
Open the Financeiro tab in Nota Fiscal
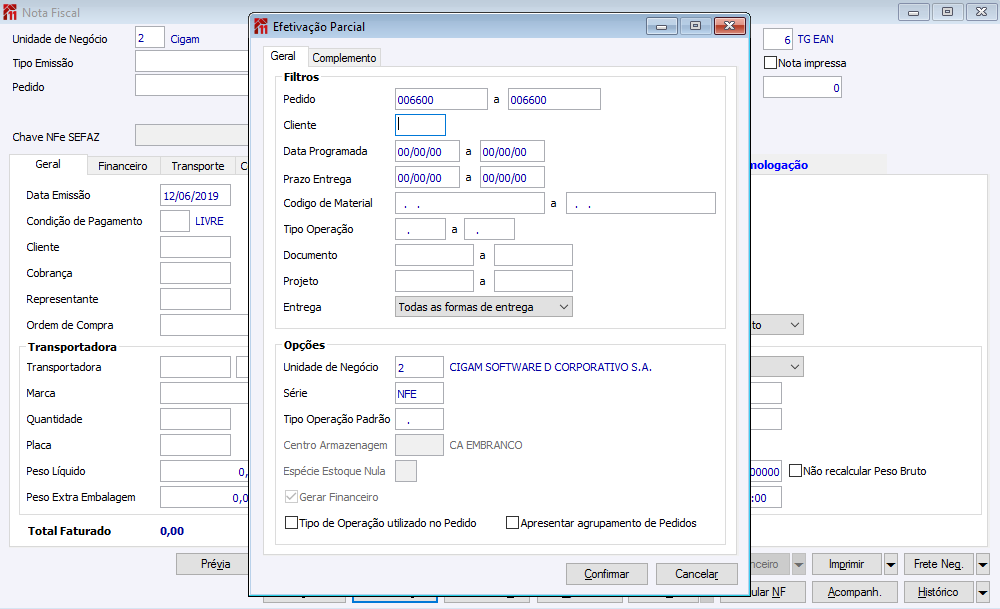pos(122,166)
